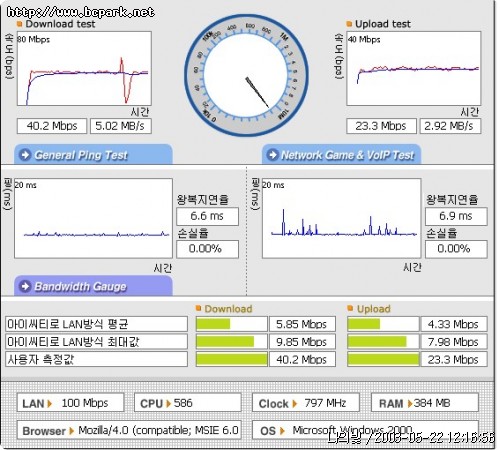Viewport: 500px width, 450px height.
Task: Click the 6.6 ms round-trip delay field
Action: click(207, 216)
